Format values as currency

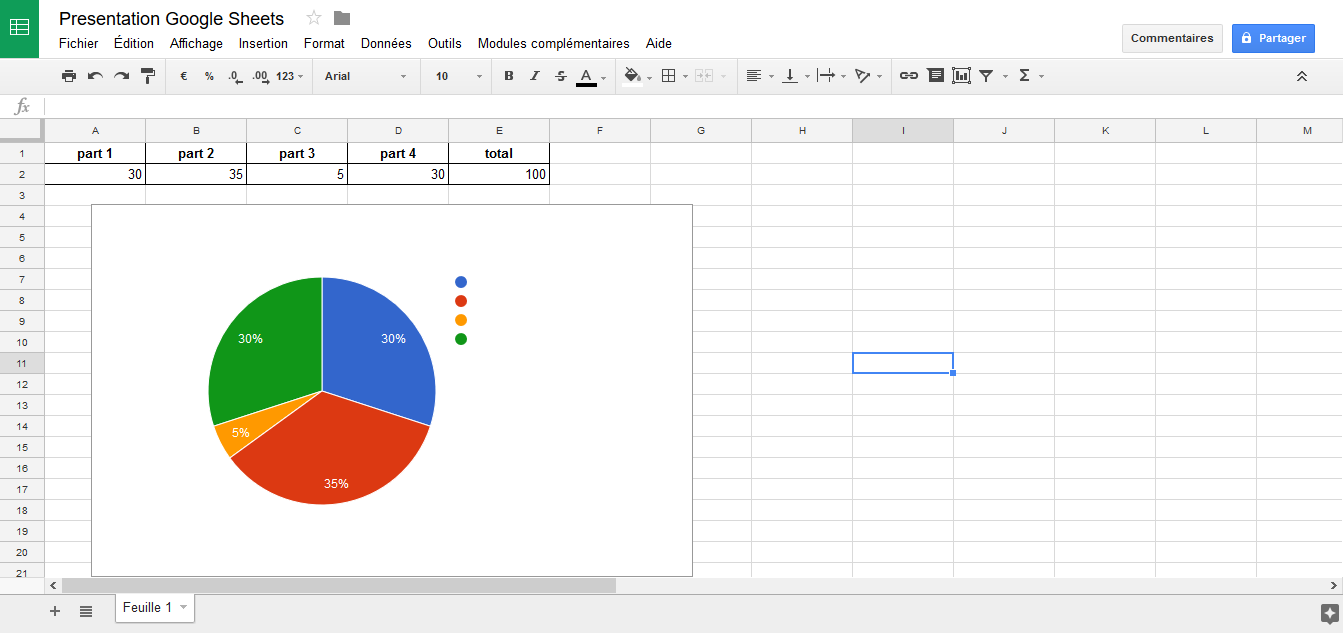click(181, 75)
